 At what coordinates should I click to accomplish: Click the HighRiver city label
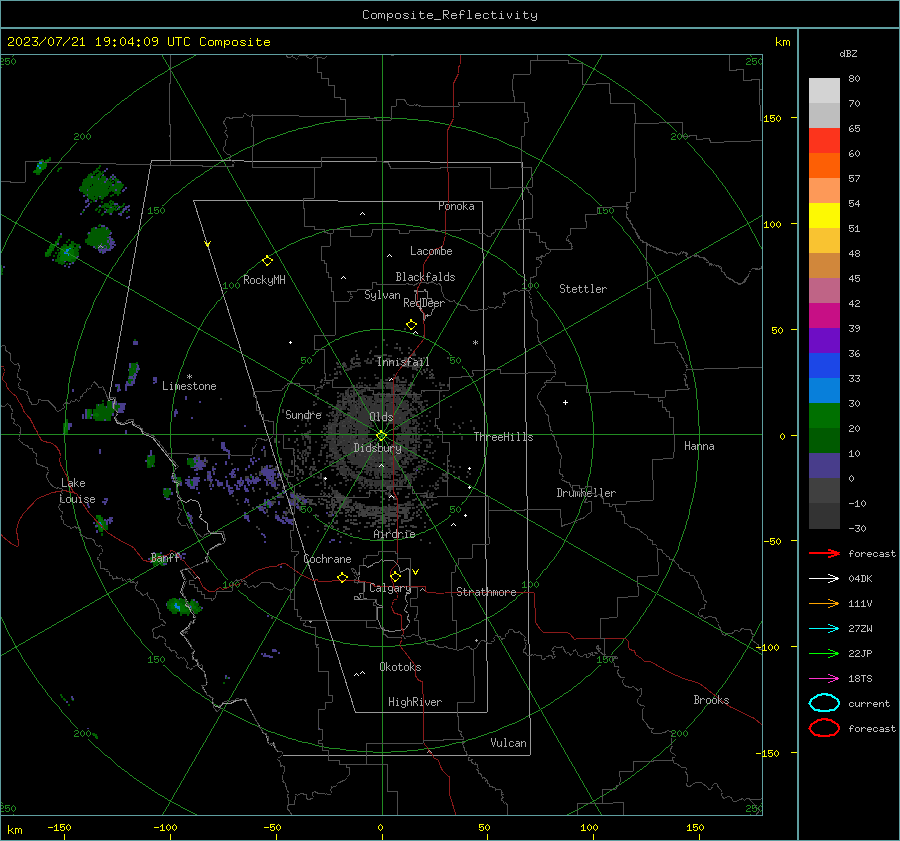click(x=415, y=702)
